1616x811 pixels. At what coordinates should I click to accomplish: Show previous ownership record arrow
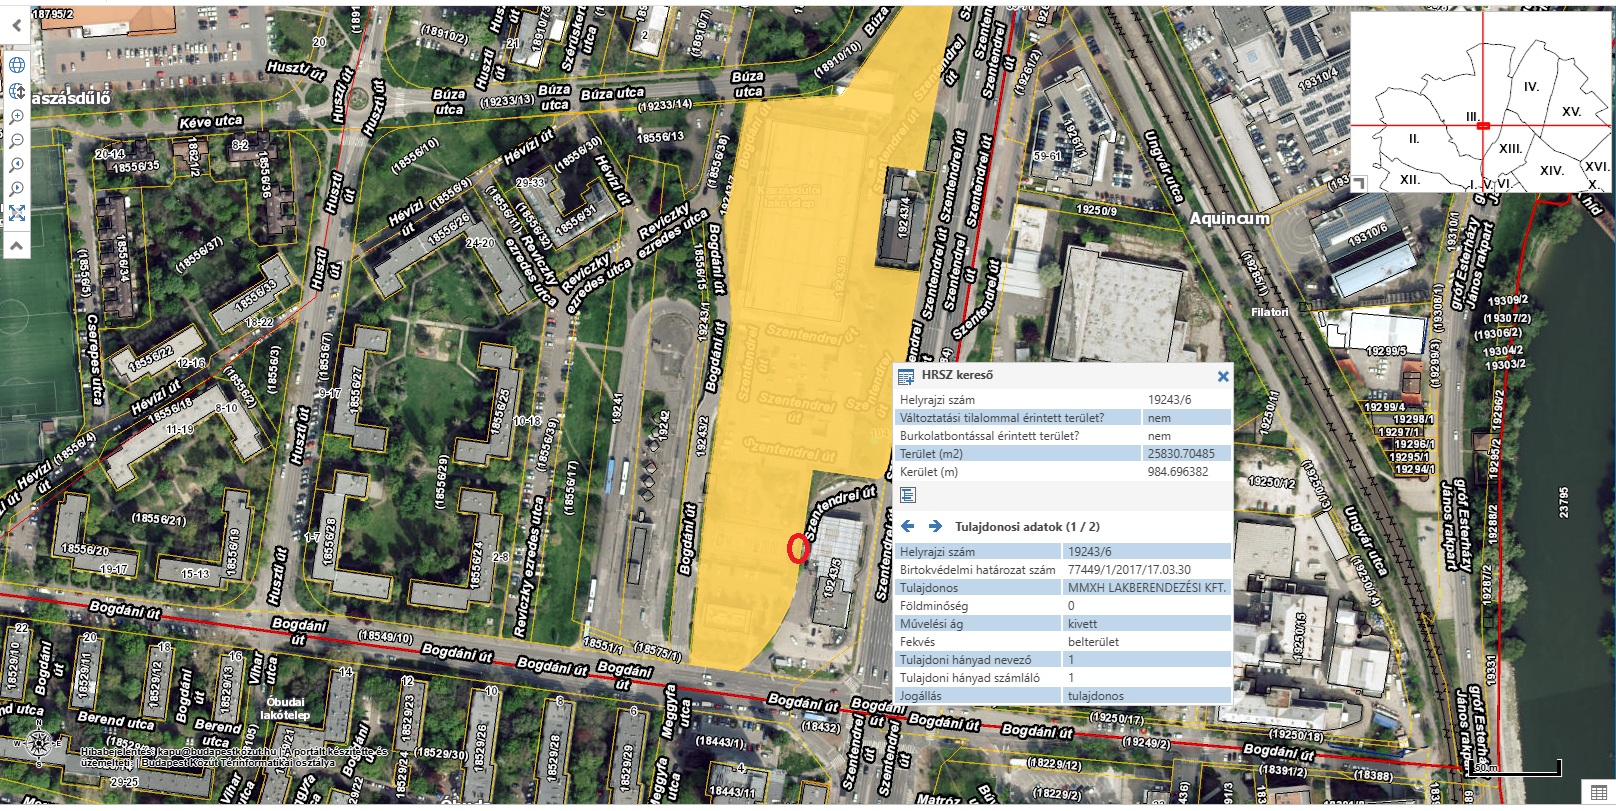pos(908,526)
